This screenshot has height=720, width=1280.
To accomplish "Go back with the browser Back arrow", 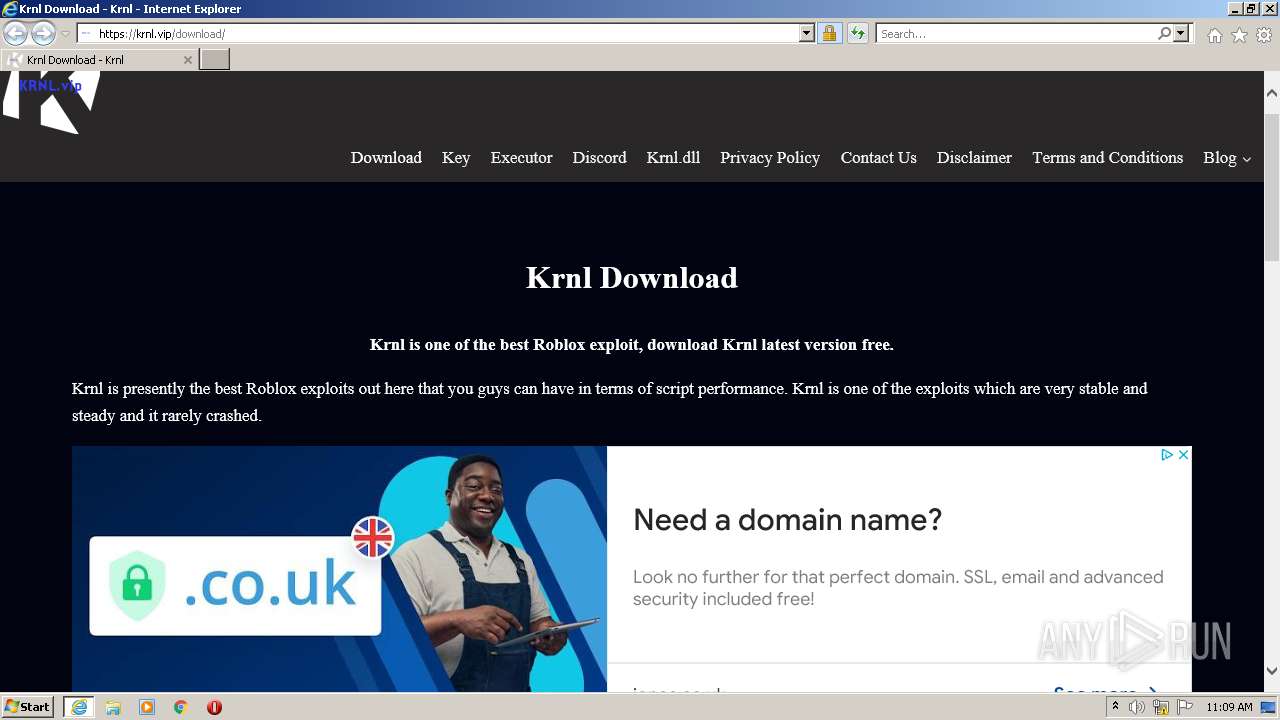I will [15, 33].
